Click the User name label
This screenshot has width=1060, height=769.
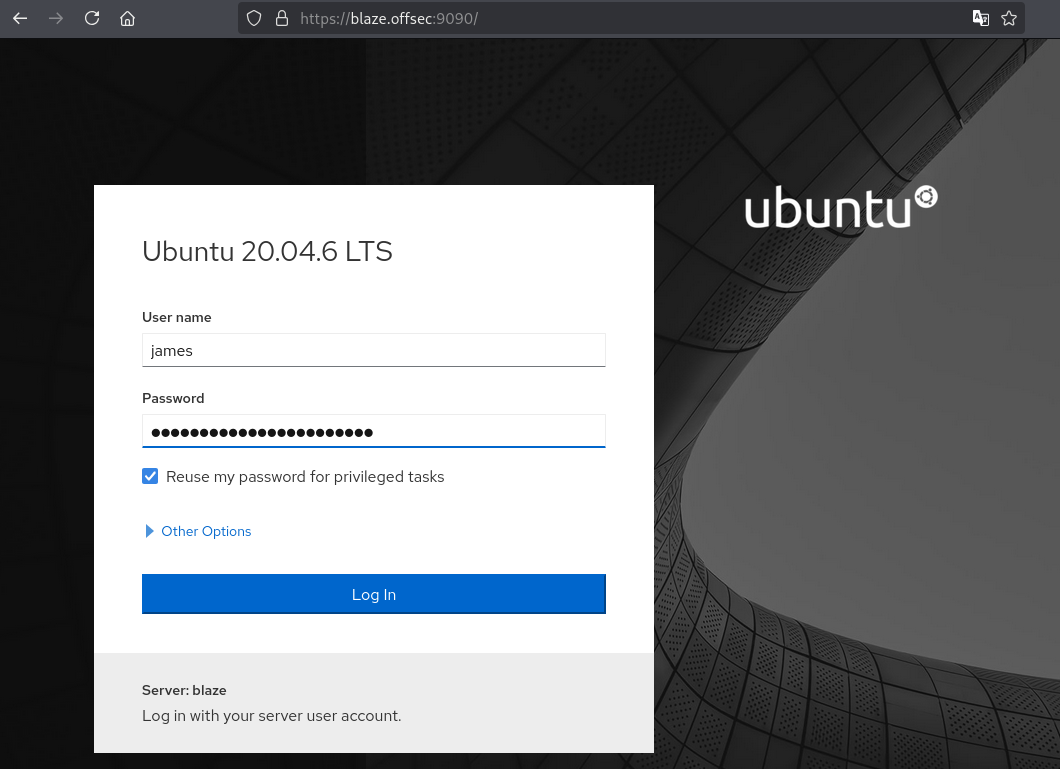pos(176,318)
